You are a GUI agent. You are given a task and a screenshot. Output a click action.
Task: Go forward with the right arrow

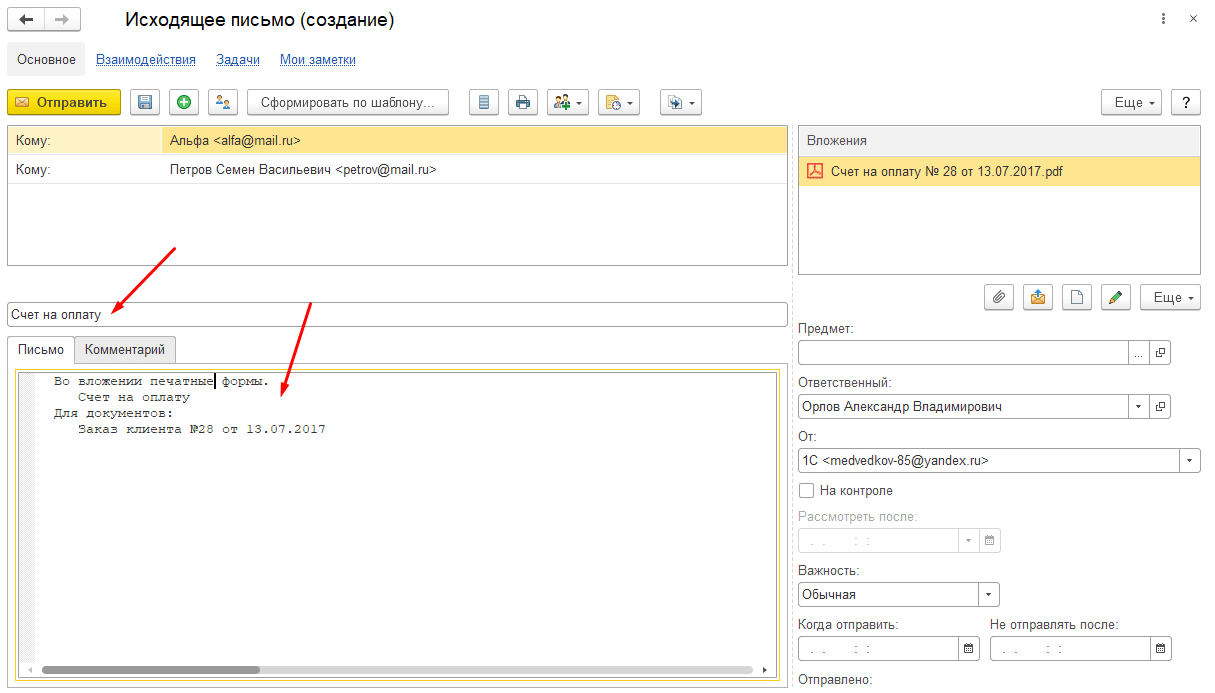point(62,20)
